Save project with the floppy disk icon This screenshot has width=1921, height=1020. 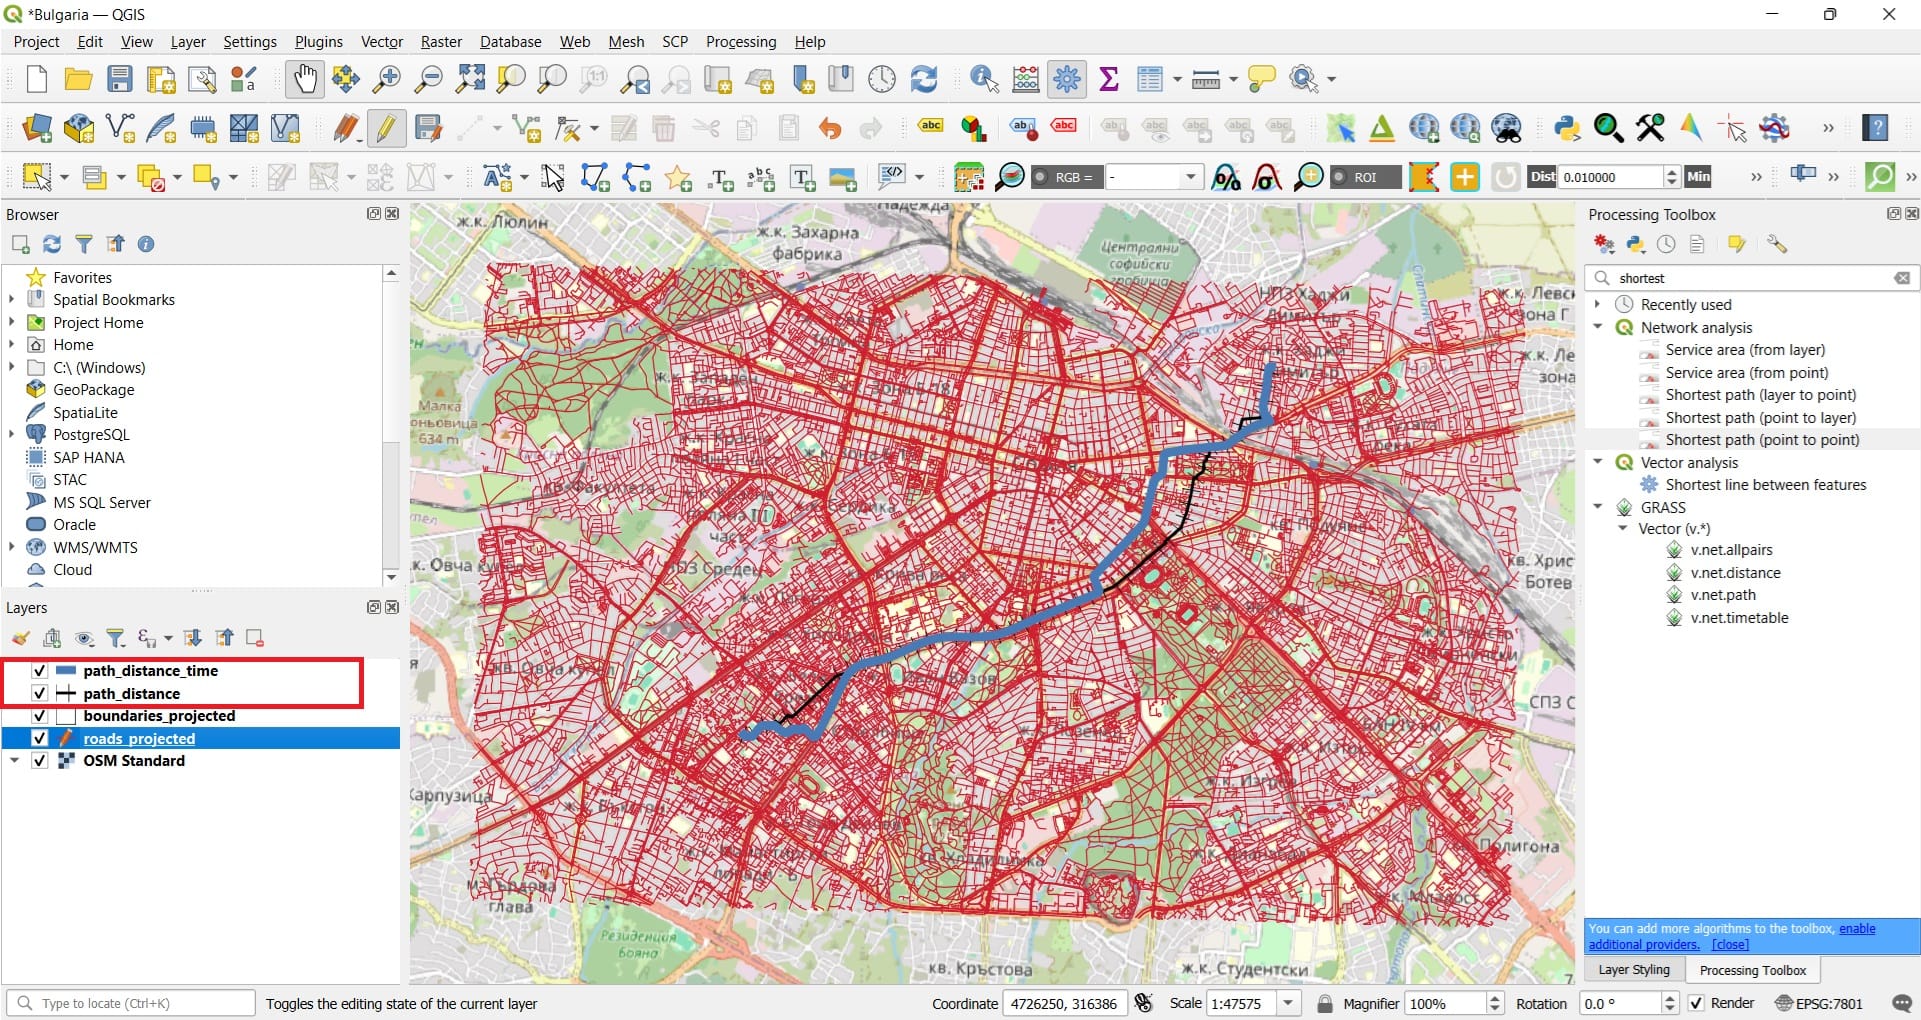(x=120, y=79)
